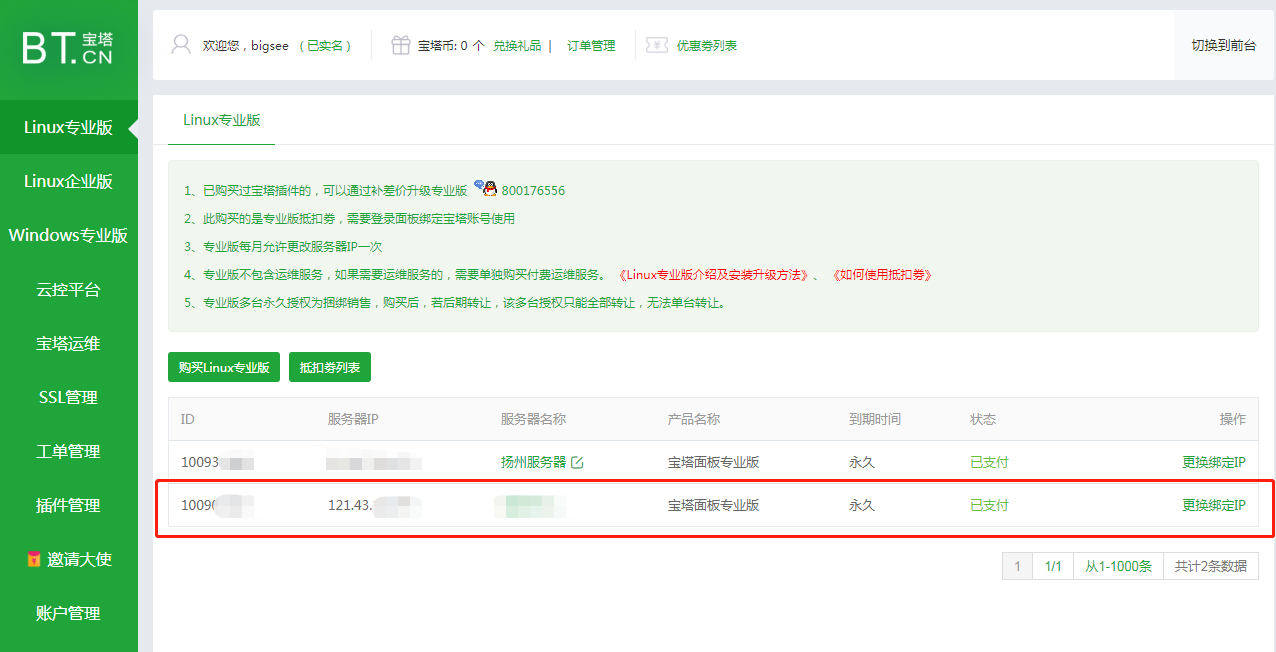Click the user avatar icon
This screenshot has height=652, width=1276.
coord(181,45)
